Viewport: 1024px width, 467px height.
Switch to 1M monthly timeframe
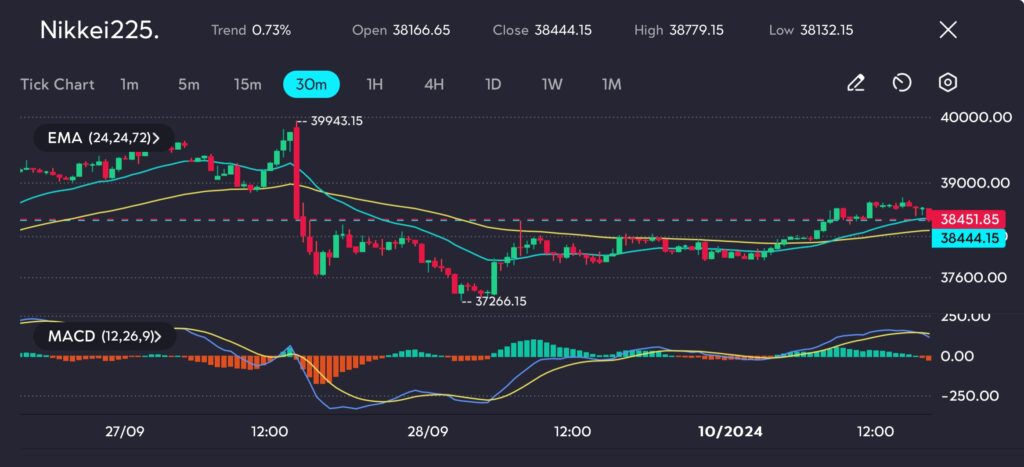pos(611,84)
